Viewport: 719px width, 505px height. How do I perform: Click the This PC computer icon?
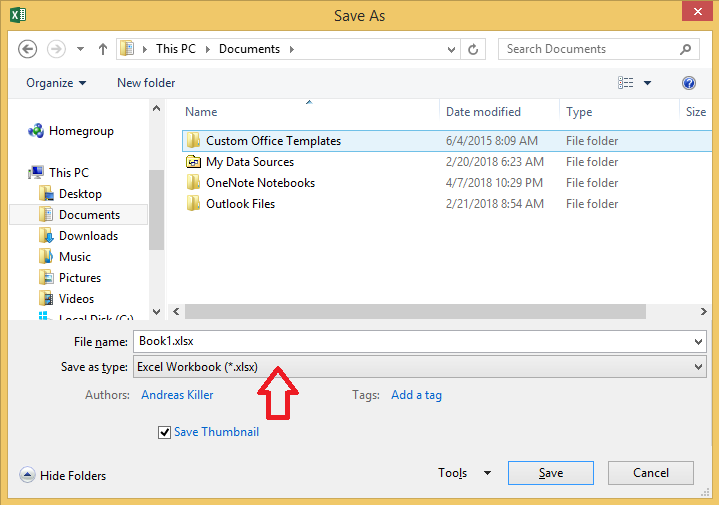[x=36, y=172]
